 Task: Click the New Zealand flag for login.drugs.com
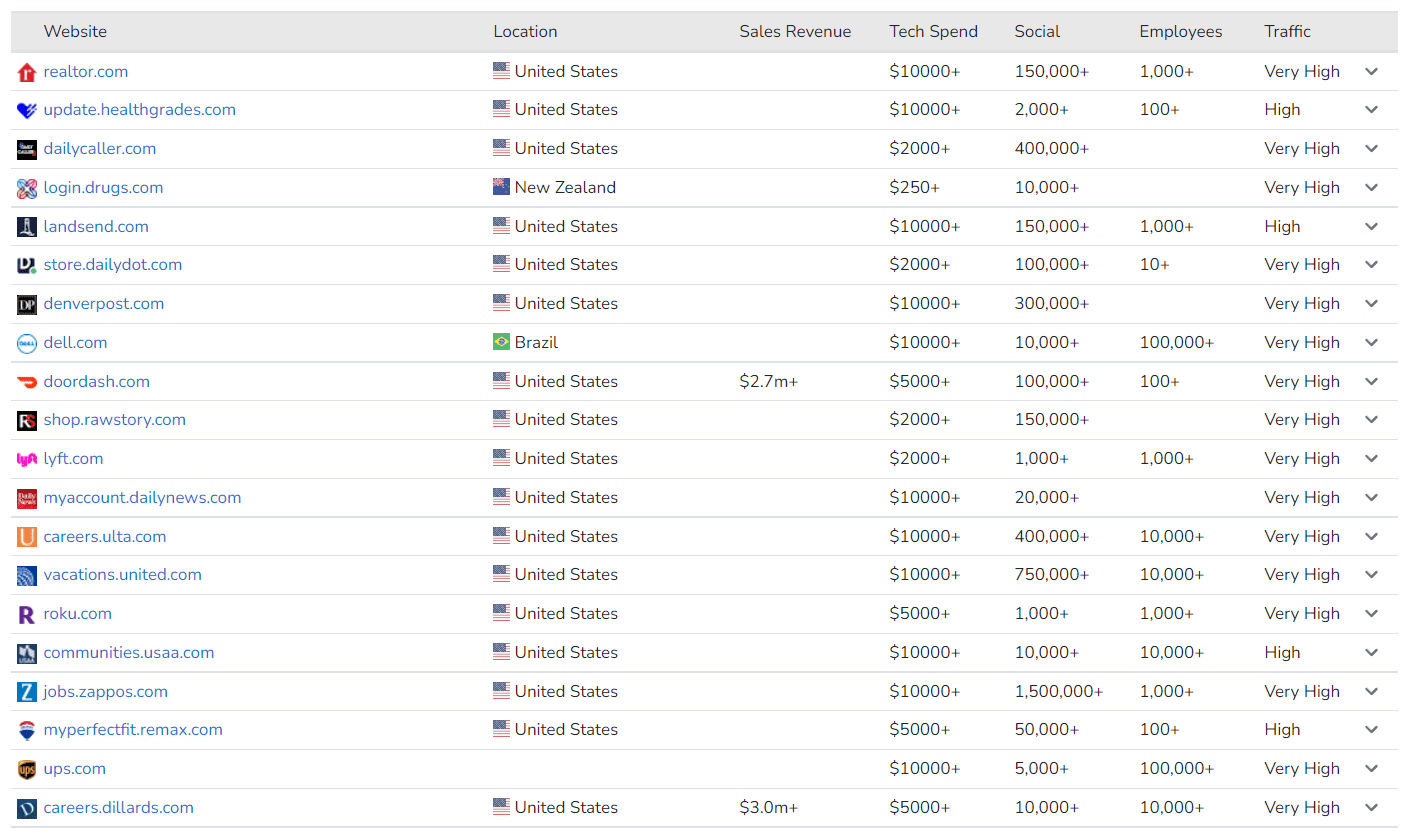(x=501, y=187)
